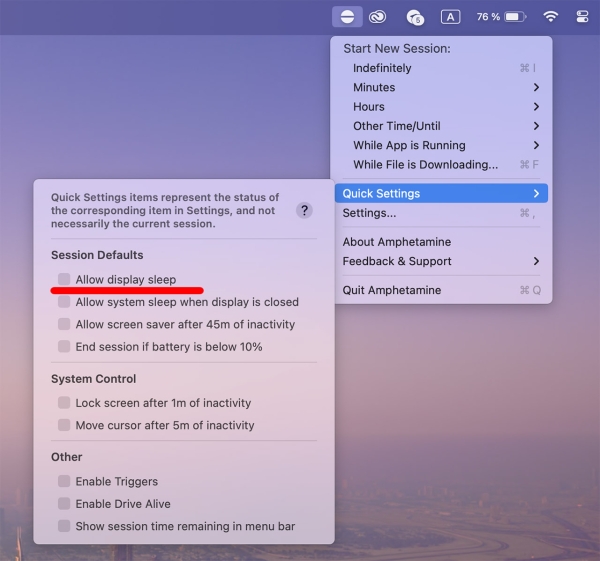Open Settings... from the menu
This screenshot has width=600, height=561.
pos(441,213)
